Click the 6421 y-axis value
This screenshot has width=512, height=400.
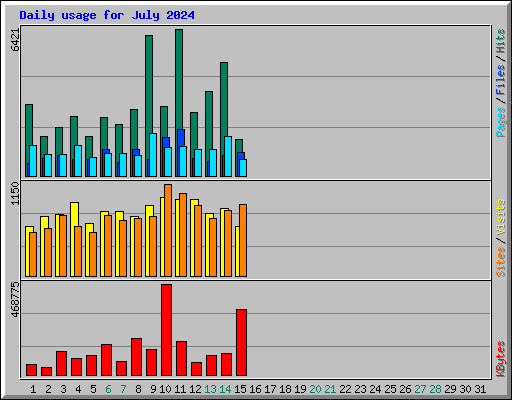(15, 40)
